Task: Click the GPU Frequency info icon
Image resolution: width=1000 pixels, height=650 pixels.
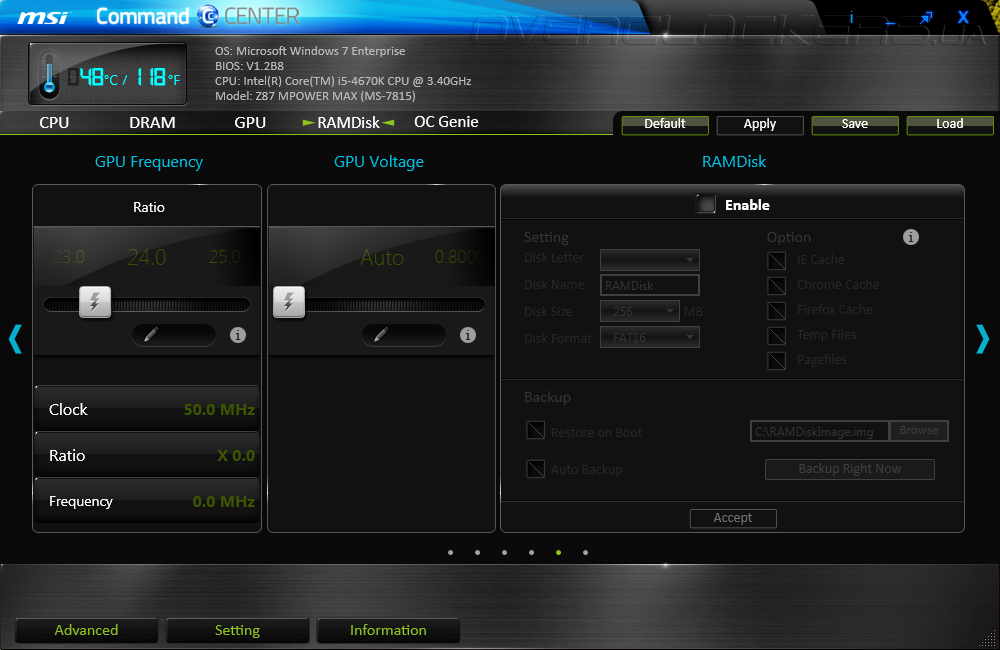Action: pyautogui.click(x=238, y=335)
